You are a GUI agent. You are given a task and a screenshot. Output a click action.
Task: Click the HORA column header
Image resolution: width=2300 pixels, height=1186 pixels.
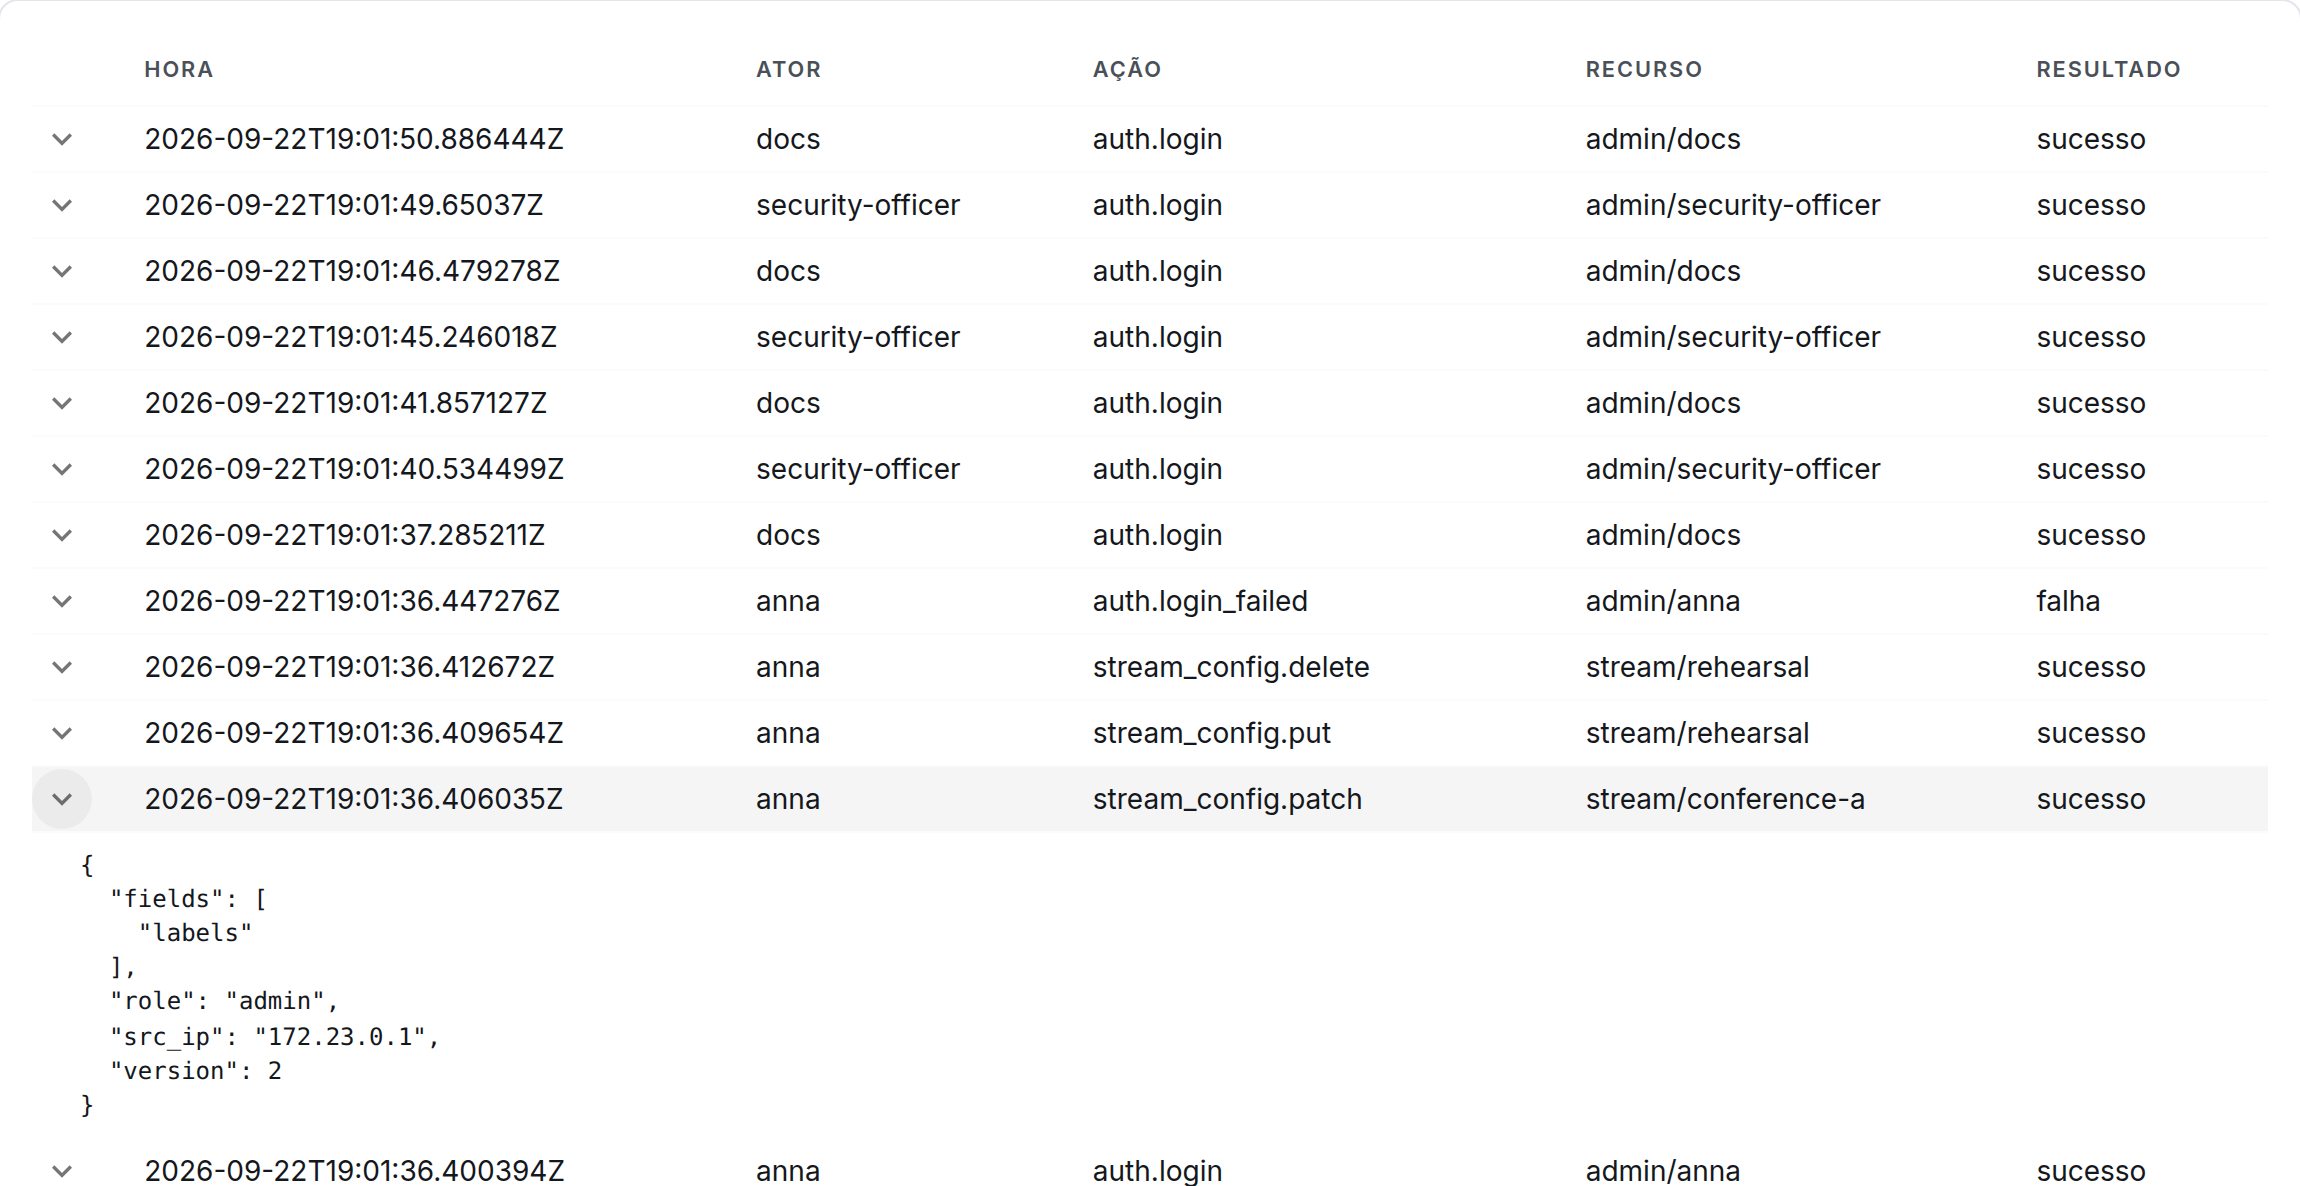pyautogui.click(x=179, y=69)
